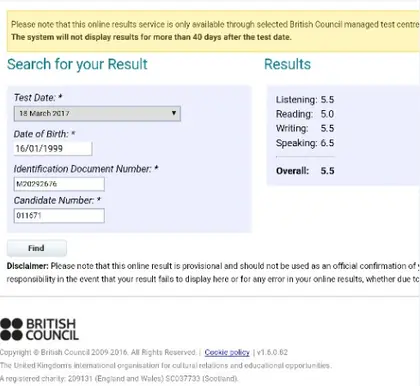Click the 'Results' heading

(x=287, y=64)
